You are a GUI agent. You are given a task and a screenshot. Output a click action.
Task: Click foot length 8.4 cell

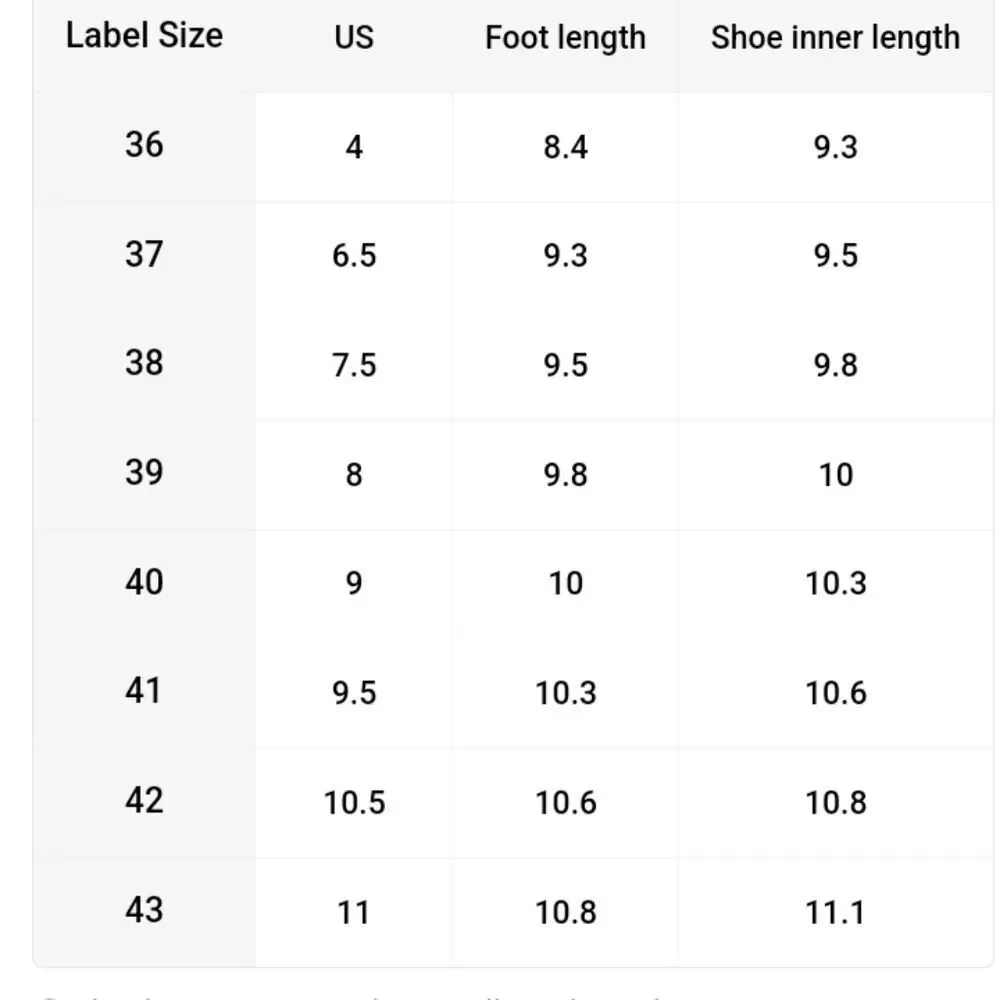pos(565,147)
